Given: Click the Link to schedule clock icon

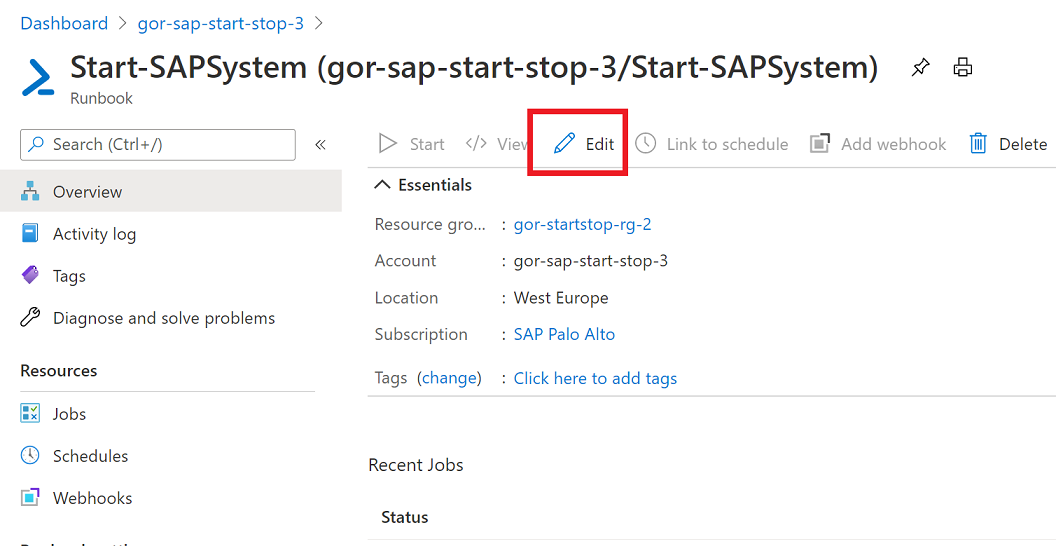Looking at the screenshot, I should [645, 143].
